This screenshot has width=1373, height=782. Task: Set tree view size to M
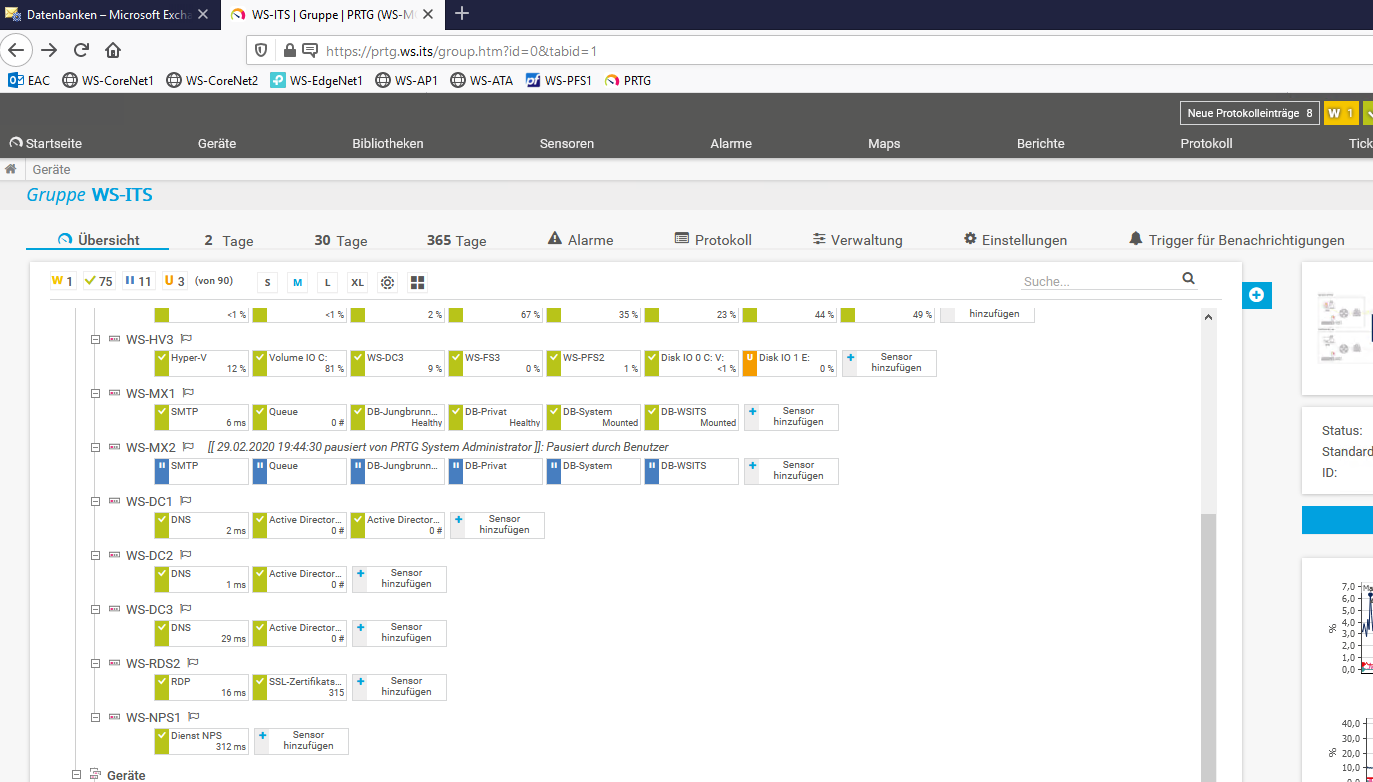pyautogui.click(x=297, y=283)
